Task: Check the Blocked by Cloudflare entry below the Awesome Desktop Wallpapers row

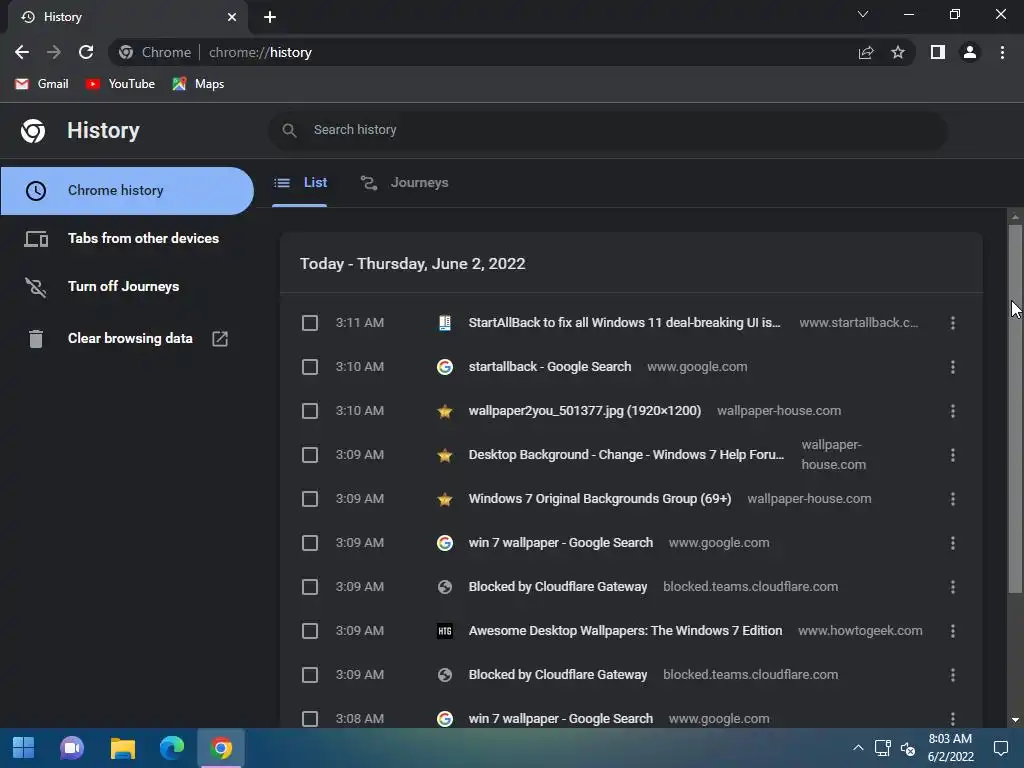Action: (310, 675)
